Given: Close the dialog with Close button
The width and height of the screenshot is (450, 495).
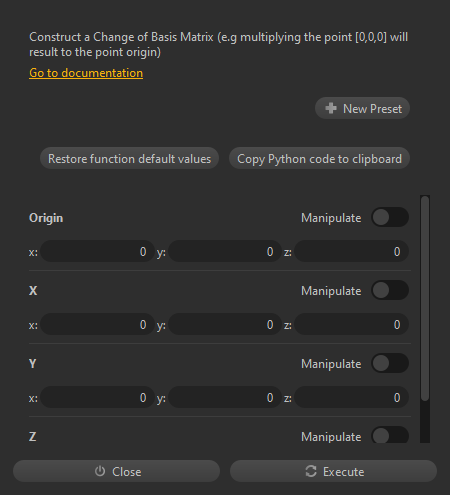Looking at the screenshot, I should point(116,471).
